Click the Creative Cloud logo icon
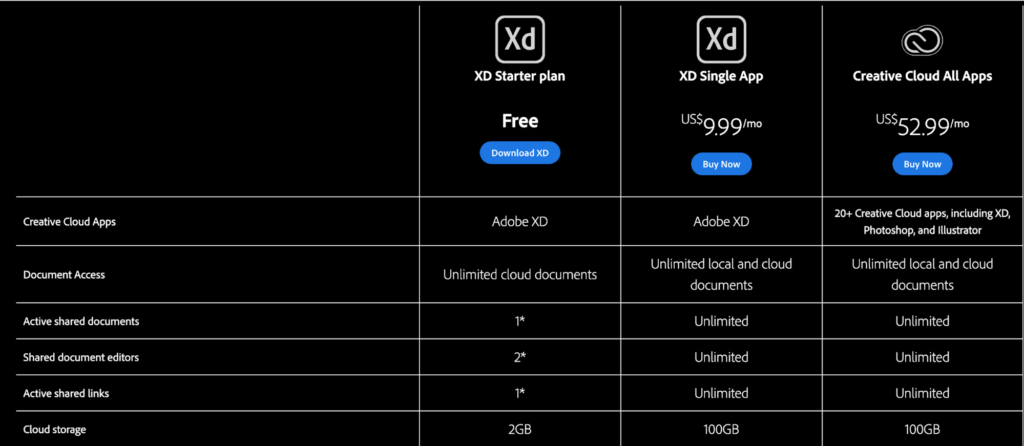Viewport: 1024px width, 446px height. (x=922, y=40)
